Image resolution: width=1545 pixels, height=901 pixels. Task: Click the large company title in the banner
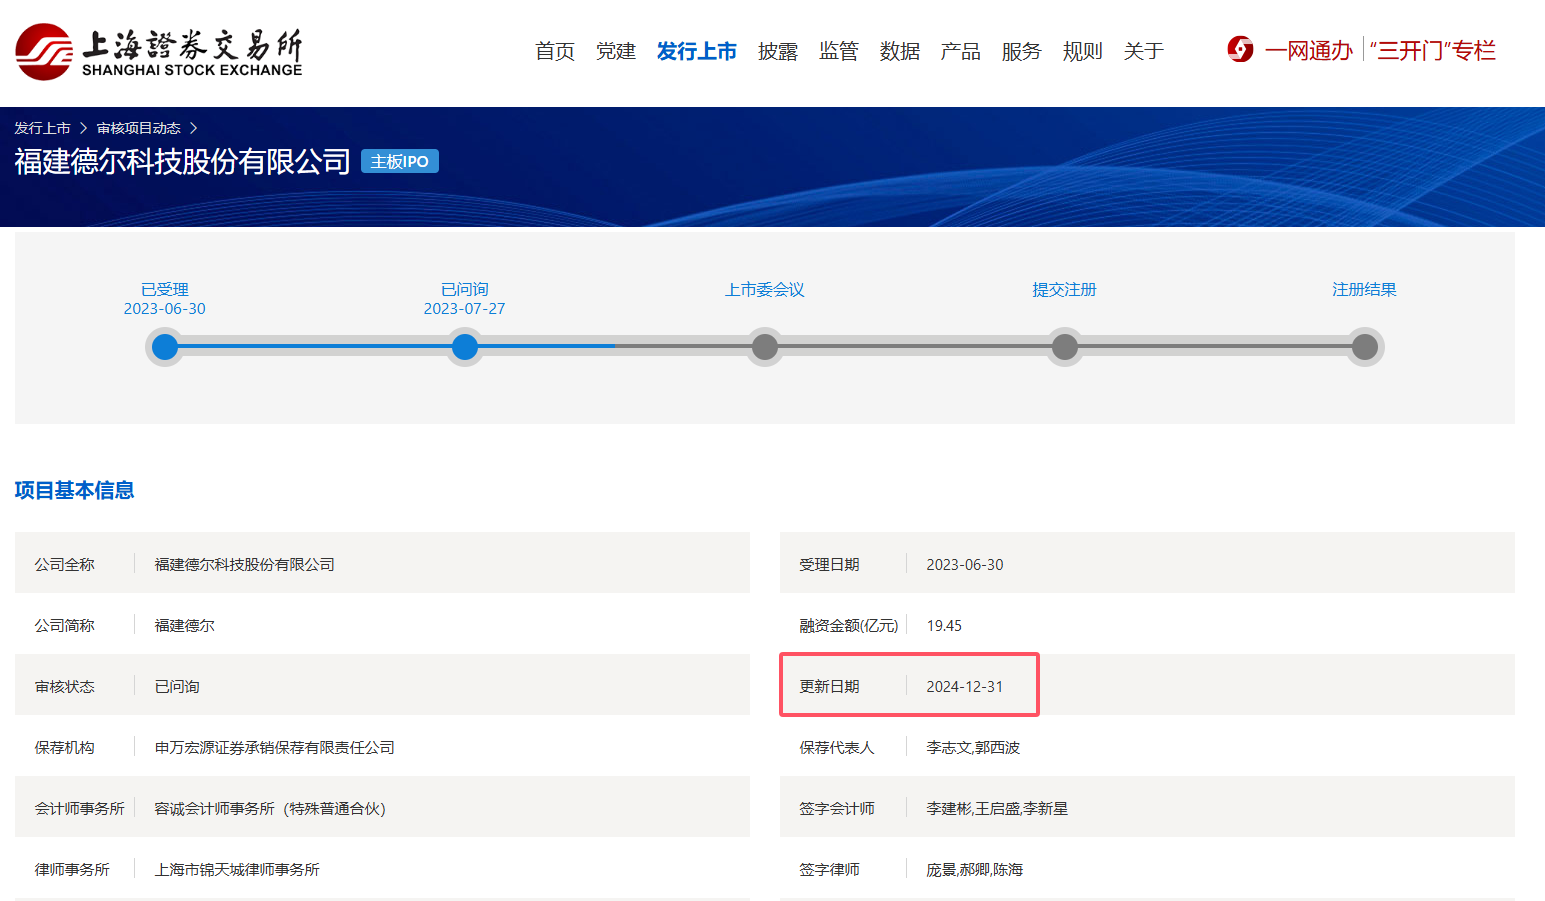coord(182,161)
